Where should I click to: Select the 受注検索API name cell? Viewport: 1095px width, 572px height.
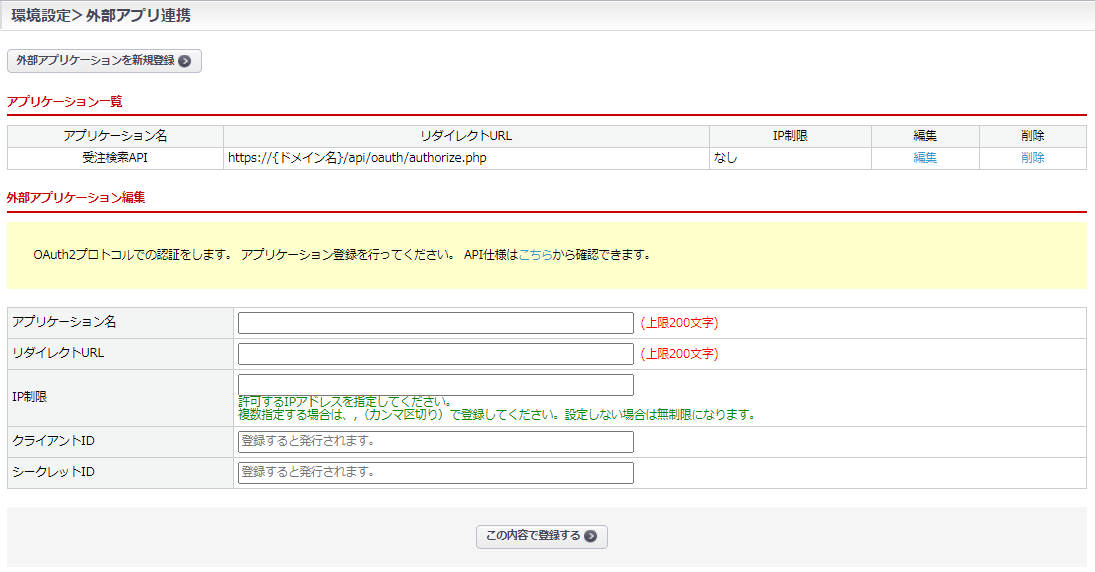(115, 158)
